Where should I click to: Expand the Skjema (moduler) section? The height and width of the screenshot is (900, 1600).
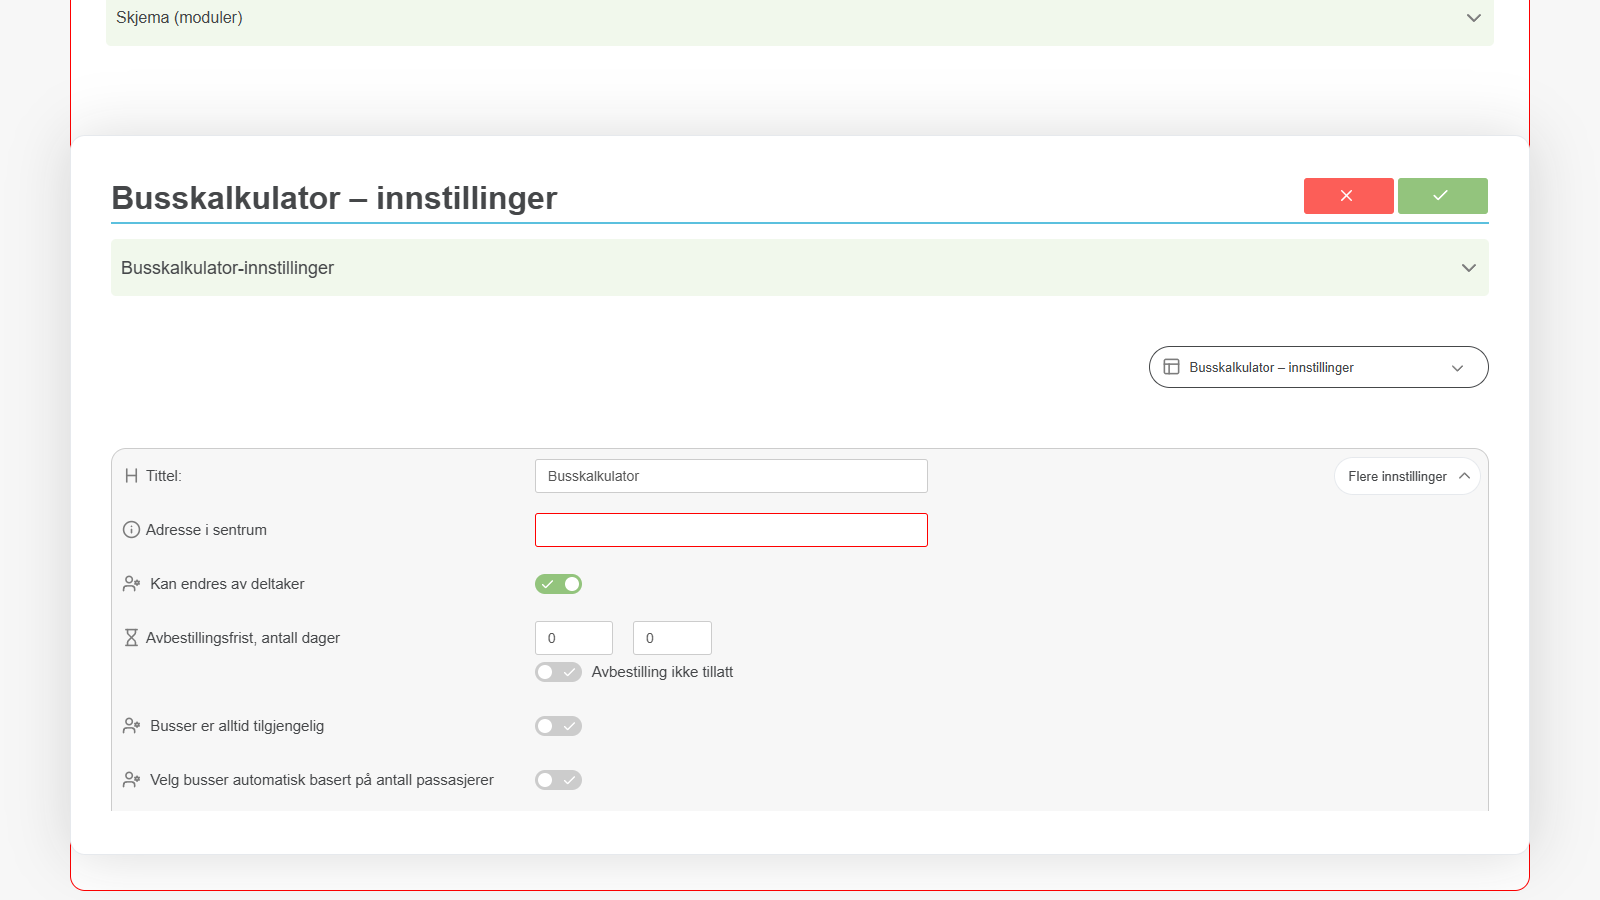pos(800,18)
